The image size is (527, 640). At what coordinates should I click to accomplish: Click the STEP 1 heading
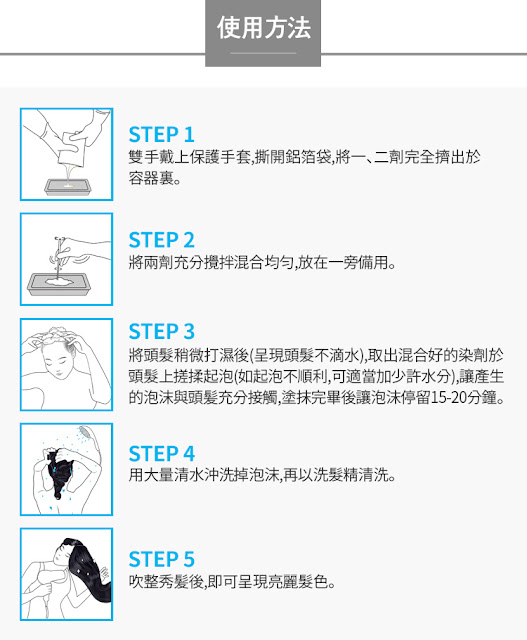tap(161, 135)
